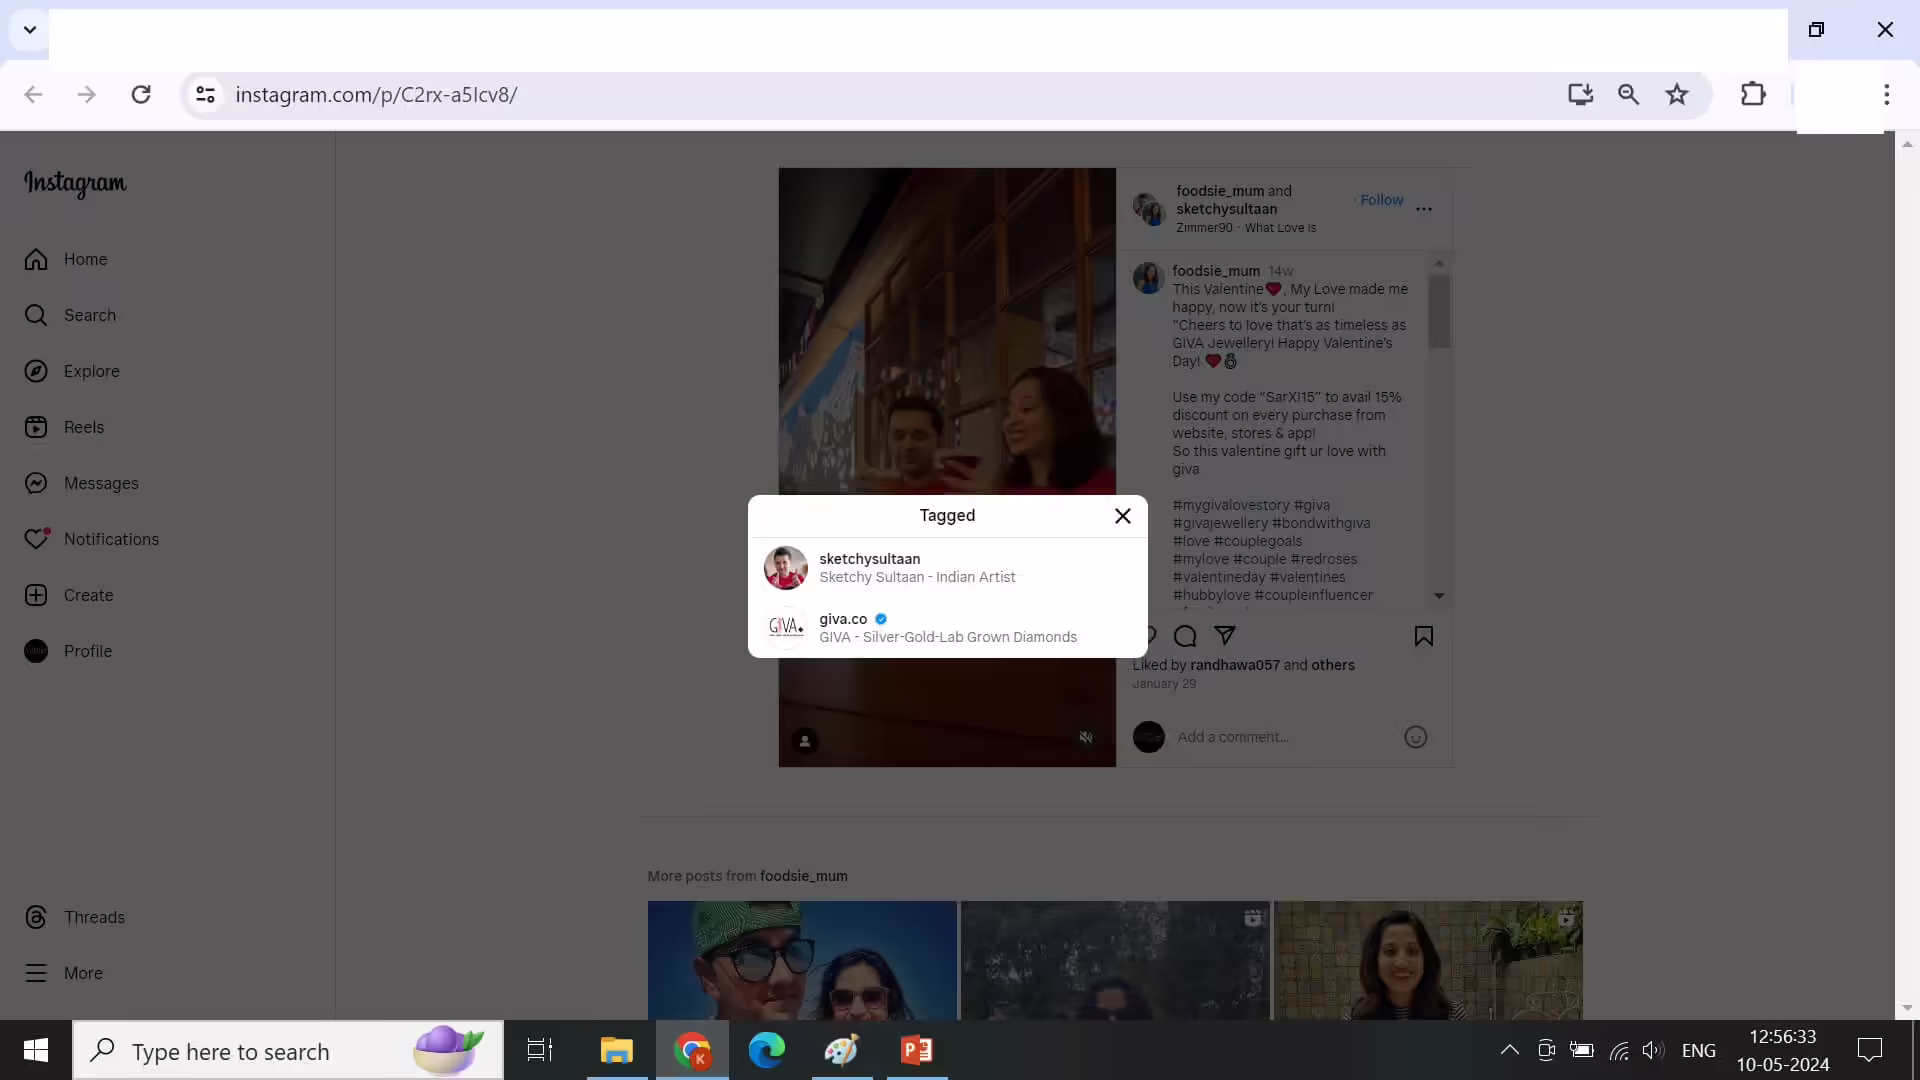The width and height of the screenshot is (1920, 1080).
Task: Click Zimmer90 What Love Is audio
Action: (x=1245, y=228)
